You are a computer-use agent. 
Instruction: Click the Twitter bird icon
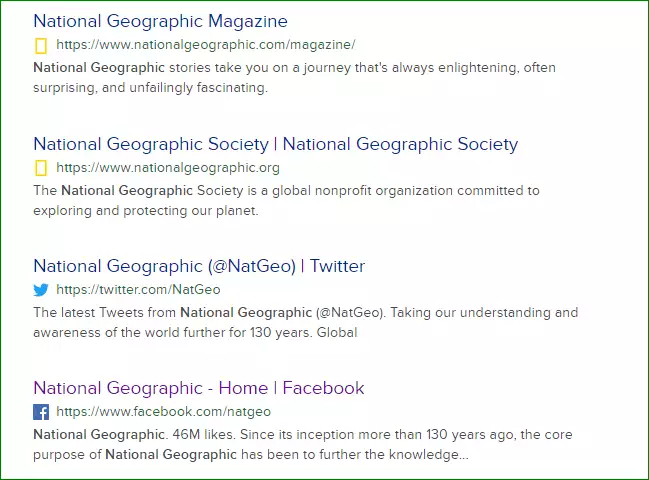point(41,290)
